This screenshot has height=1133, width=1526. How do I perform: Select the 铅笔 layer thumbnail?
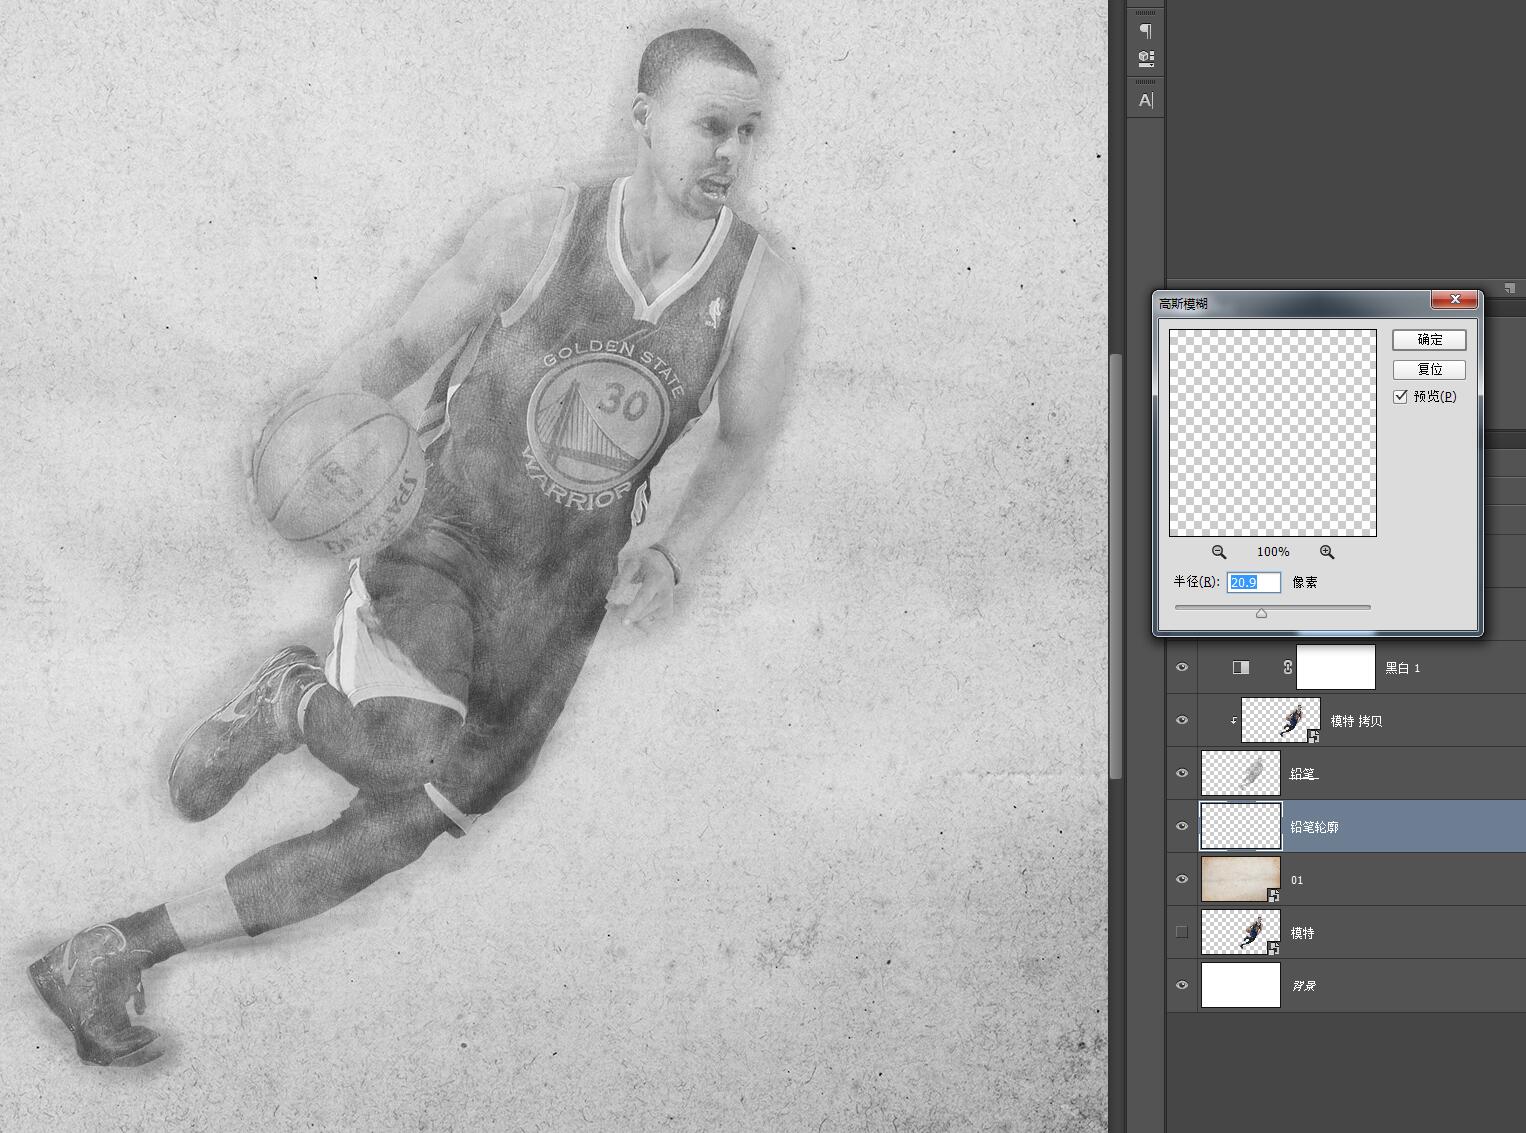tap(1241, 774)
